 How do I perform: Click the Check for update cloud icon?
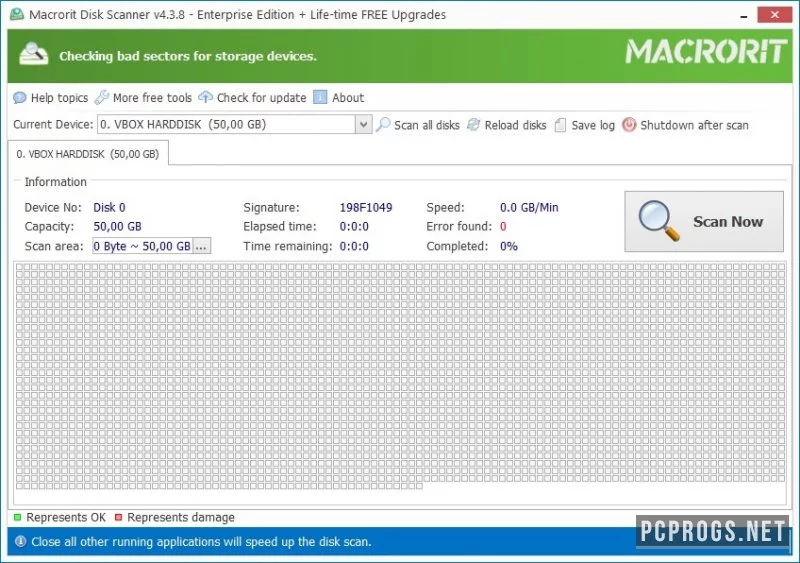206,97
